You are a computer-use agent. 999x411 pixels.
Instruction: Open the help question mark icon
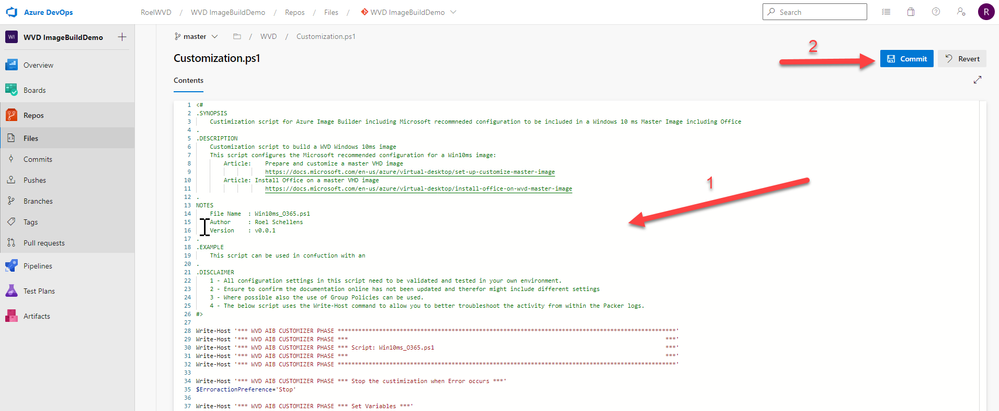[936, 12]
